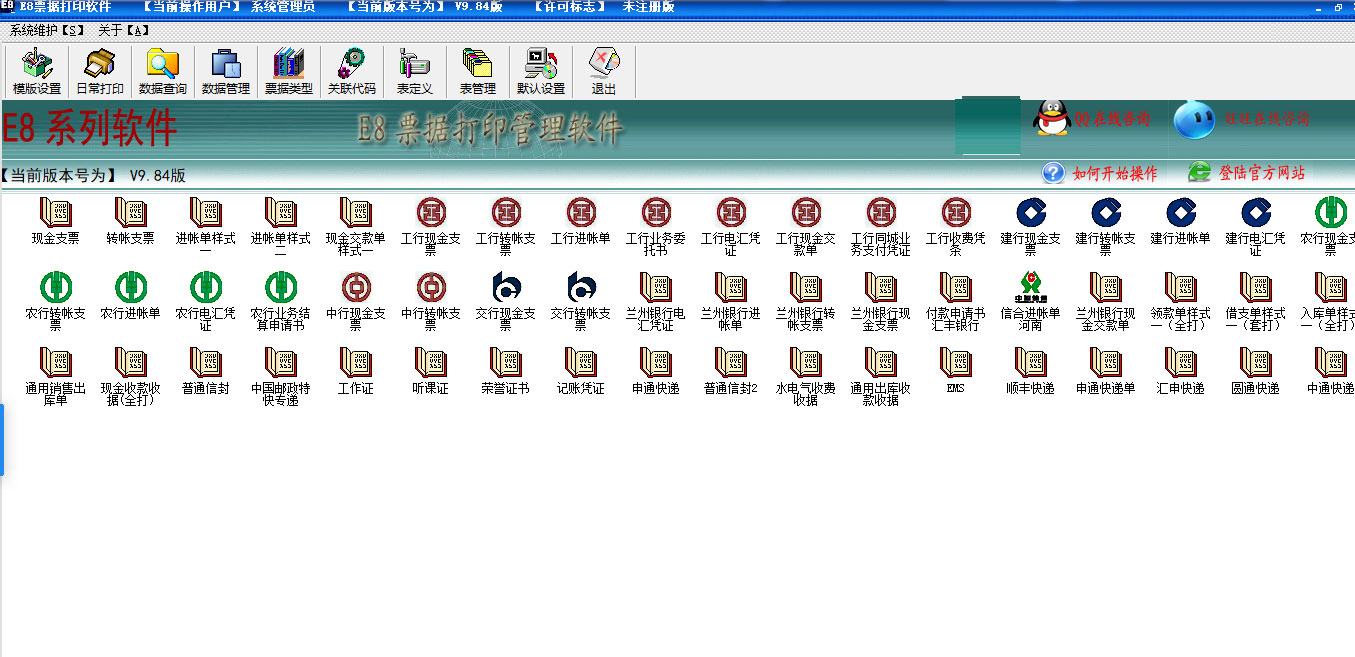
Task: Click the 旺旺在线咨询 link
Action: (x=1242, y=119)
